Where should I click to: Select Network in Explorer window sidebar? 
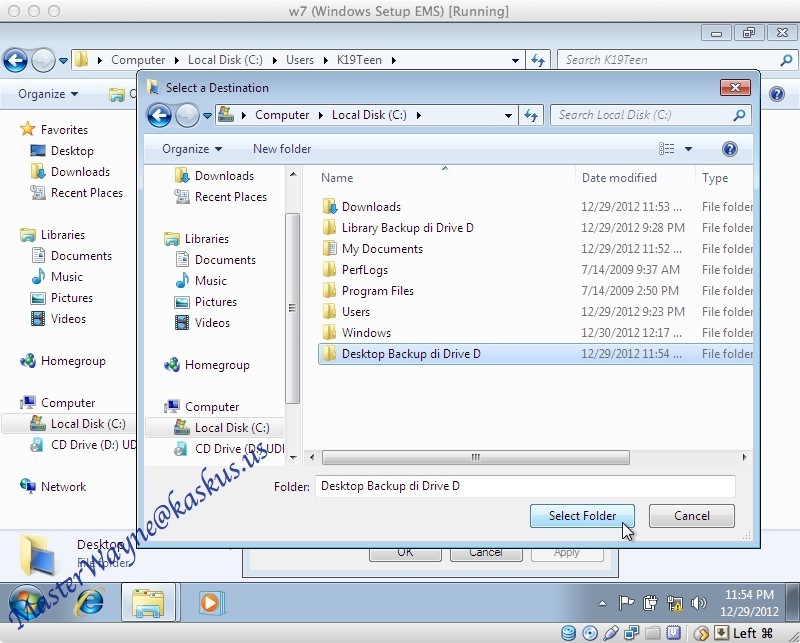[x=53, y=486]
